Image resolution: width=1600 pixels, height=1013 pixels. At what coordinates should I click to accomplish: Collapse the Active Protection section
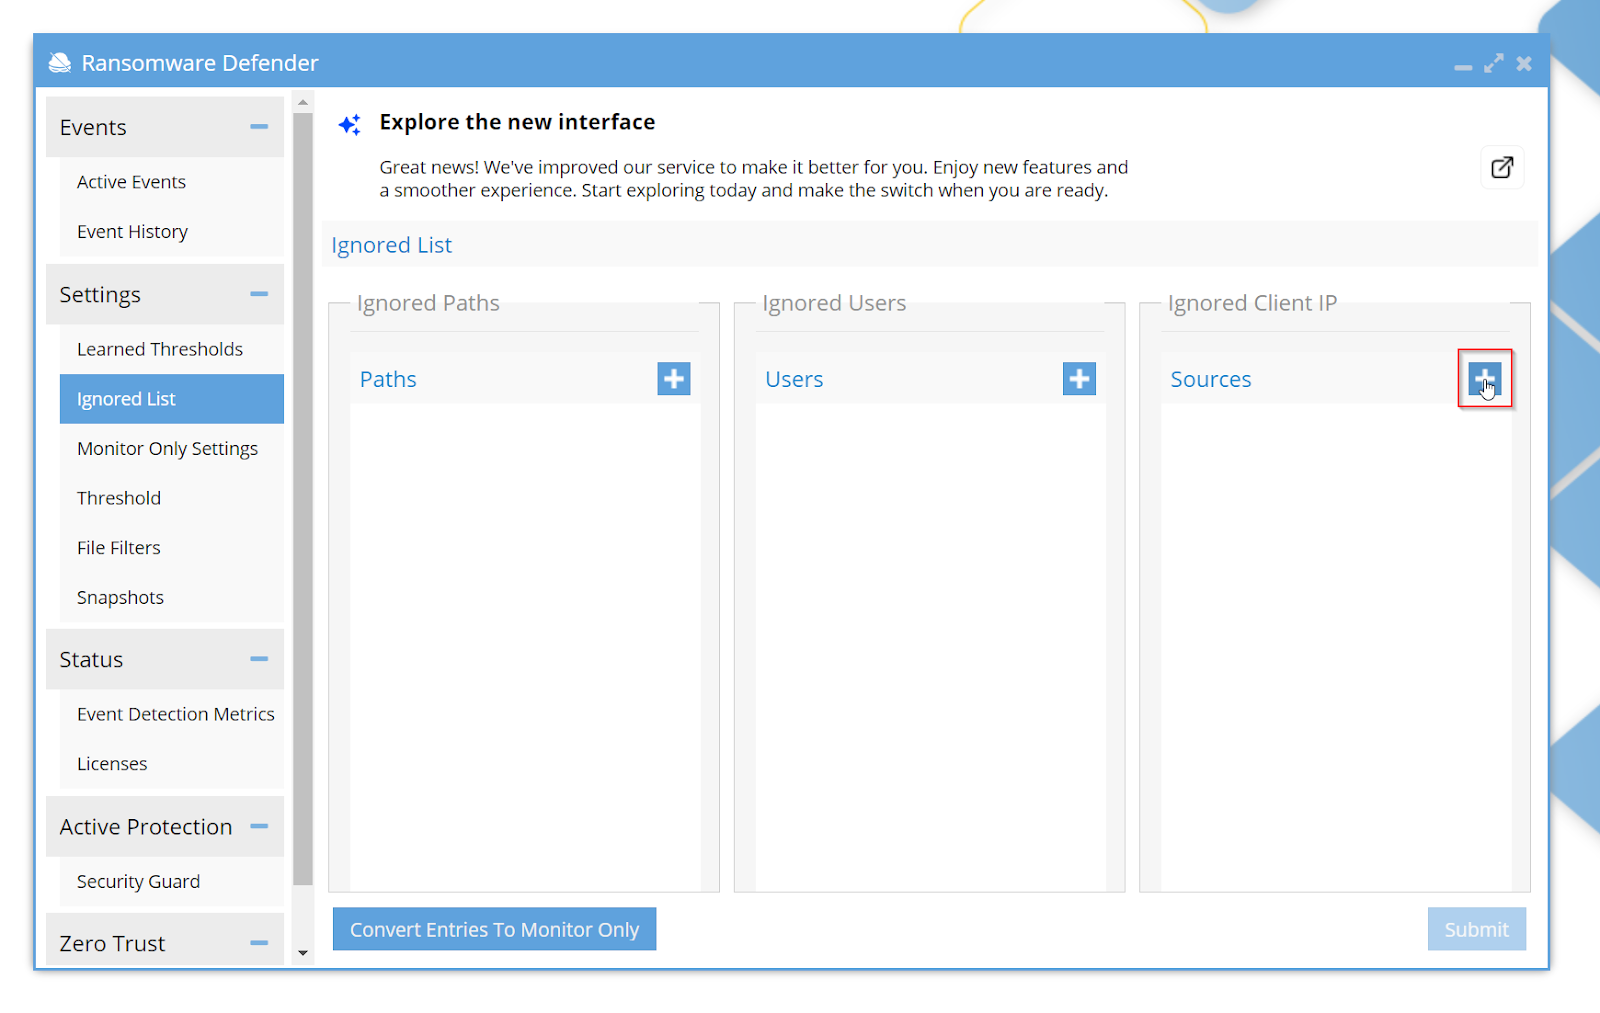point(259,826)
